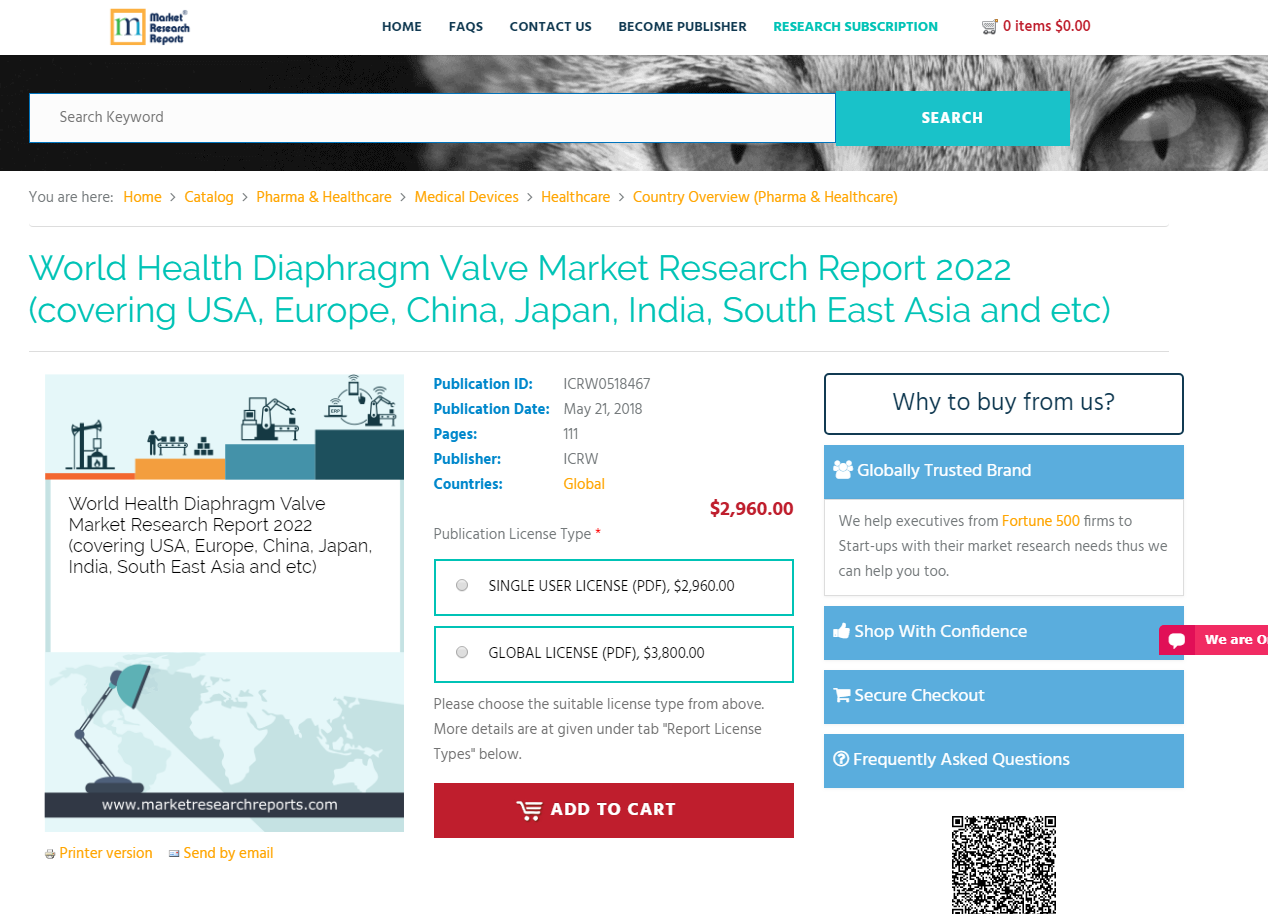Click the Market Research Reports logo

coord(150,27)
